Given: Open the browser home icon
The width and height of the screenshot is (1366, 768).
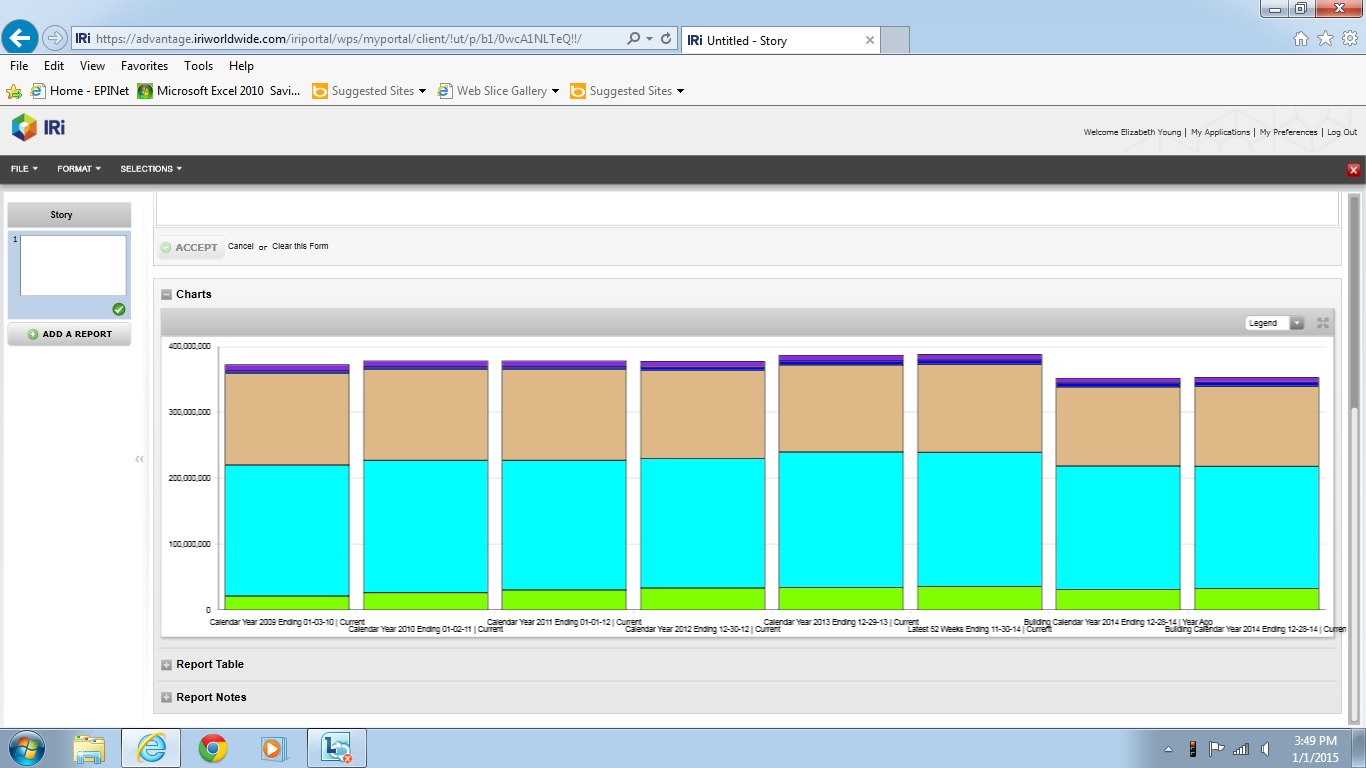Looking at the screenshot, I should 1301,39.
